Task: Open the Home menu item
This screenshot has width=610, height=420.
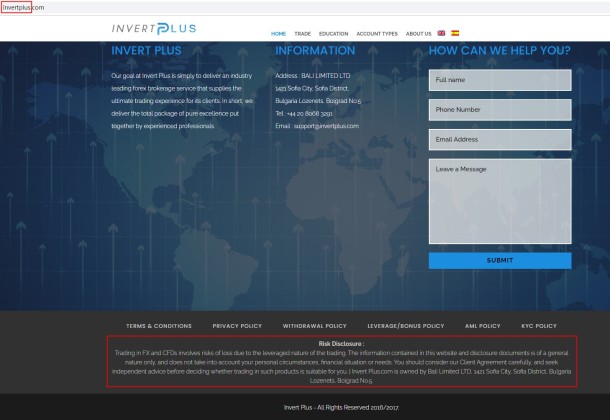Action: (x=278, y=34)
